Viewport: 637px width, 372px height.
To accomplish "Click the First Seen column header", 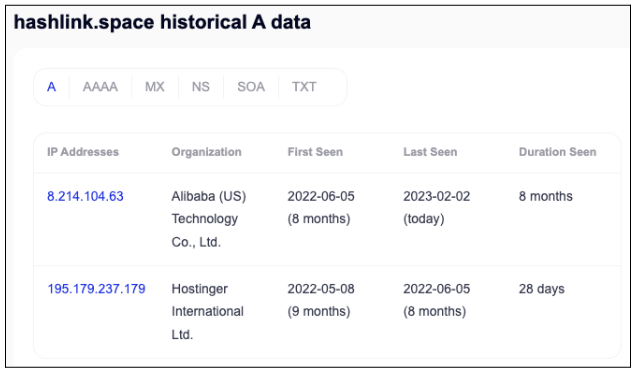I will 315,152.
